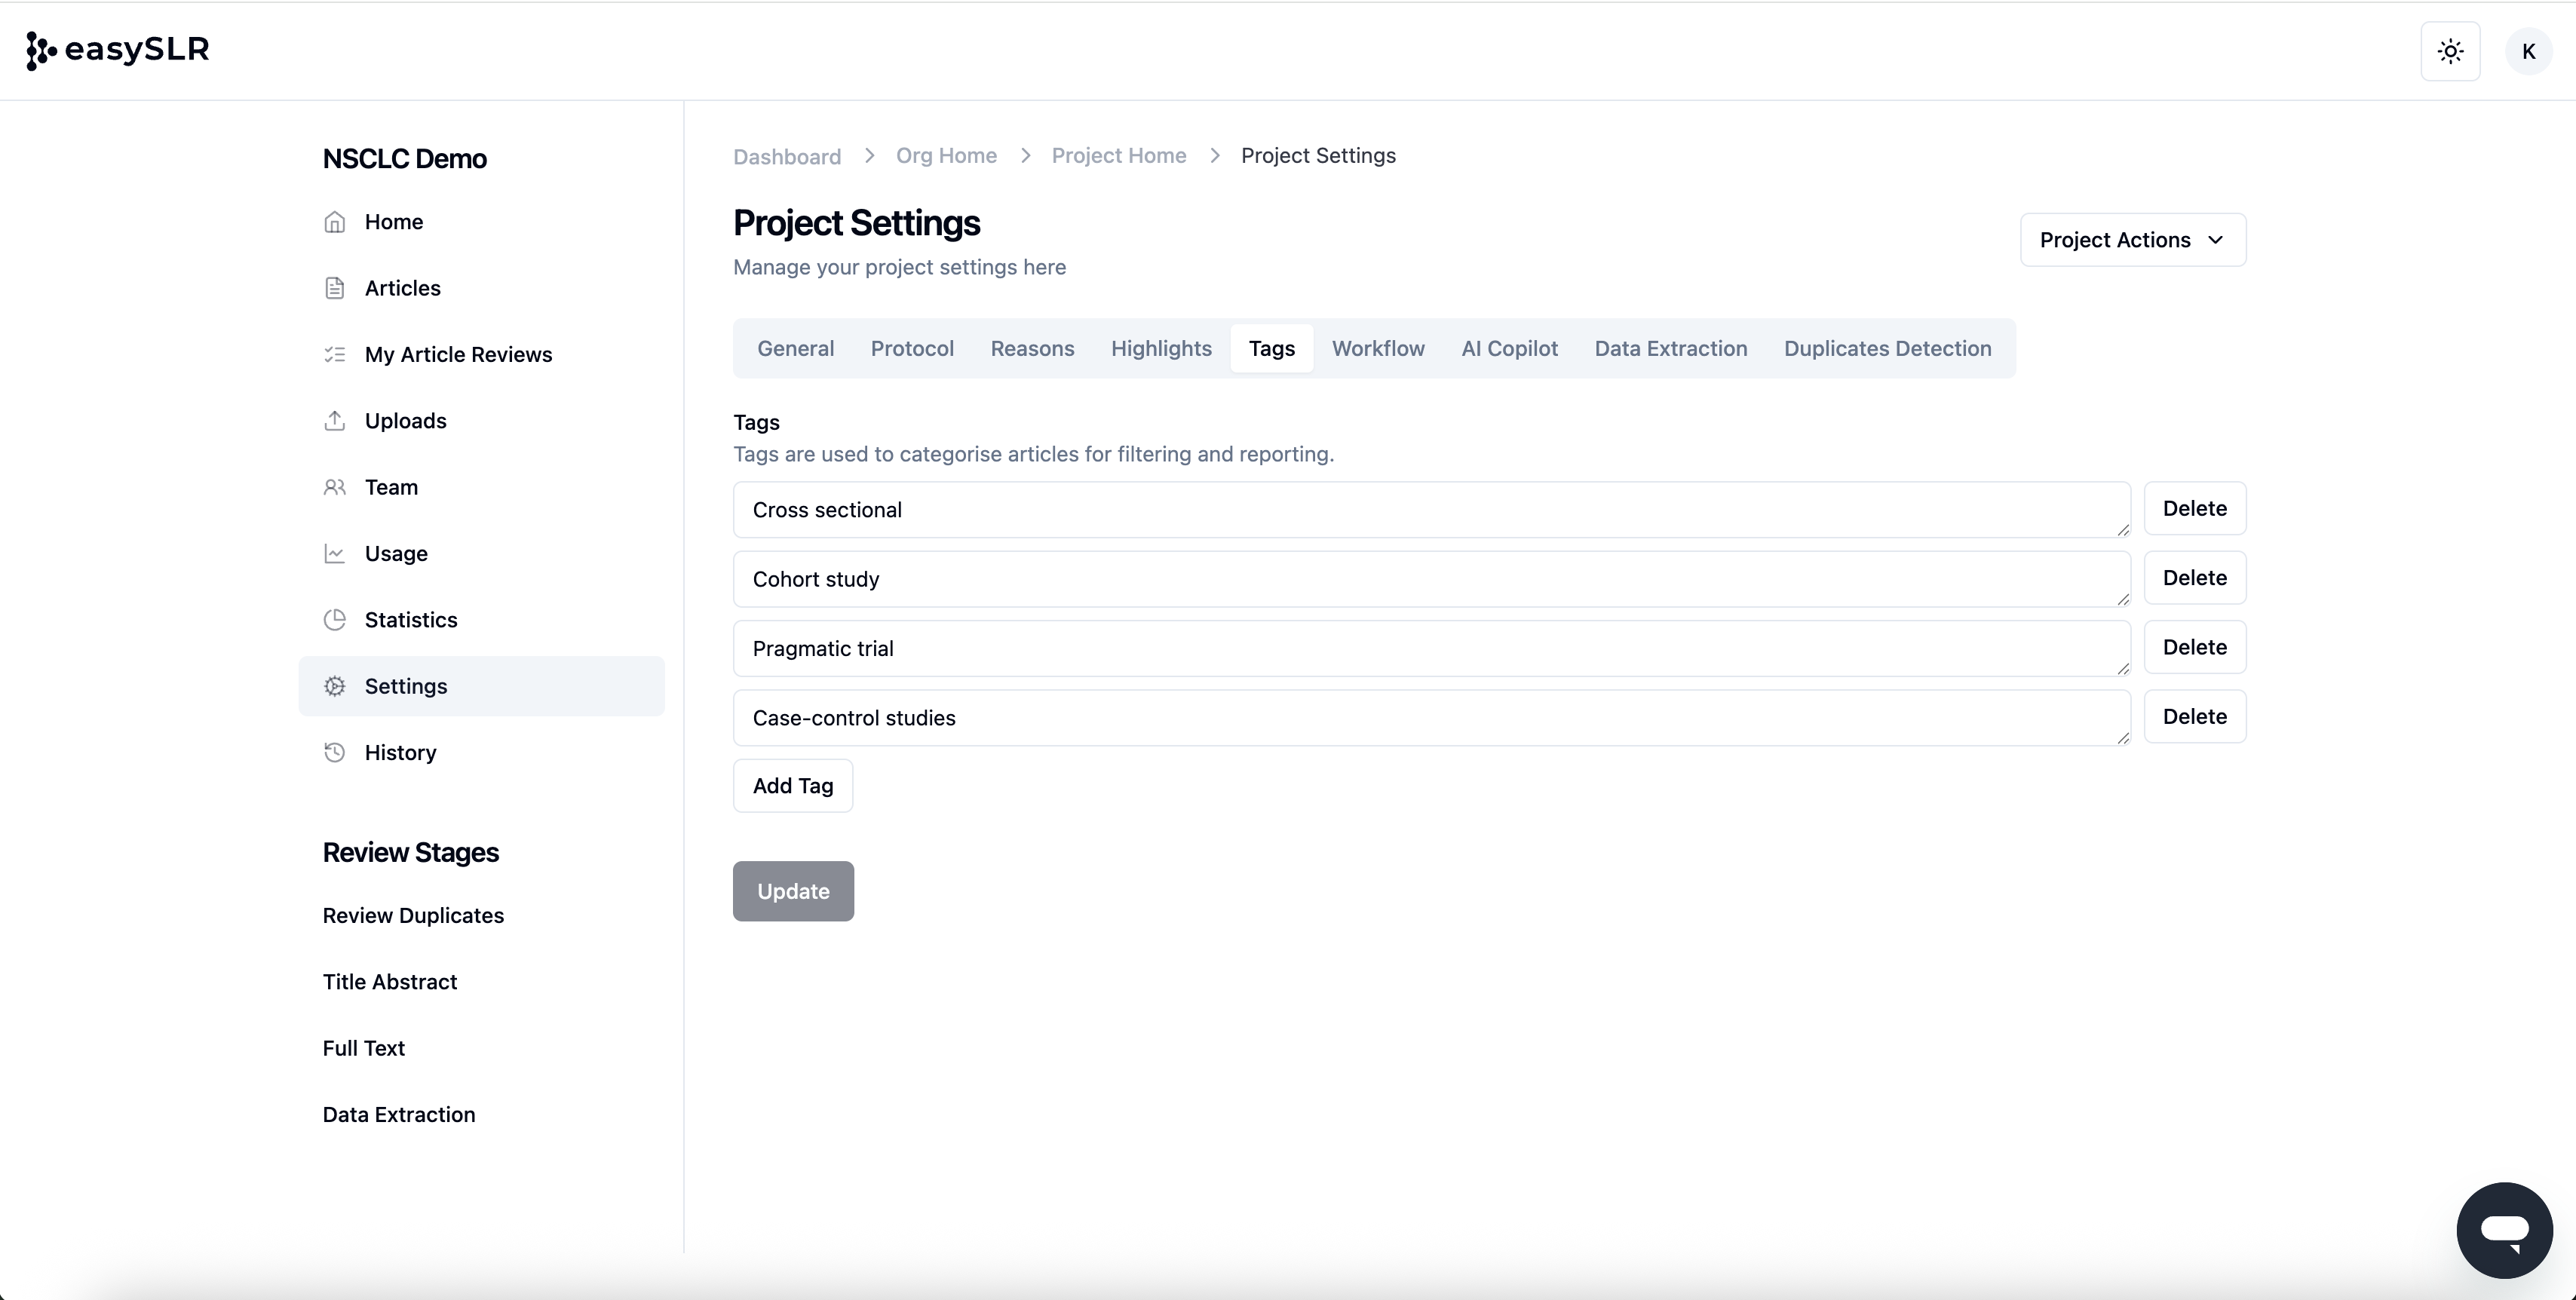Open the Data Extraction review stage

tap(399, 1115)
